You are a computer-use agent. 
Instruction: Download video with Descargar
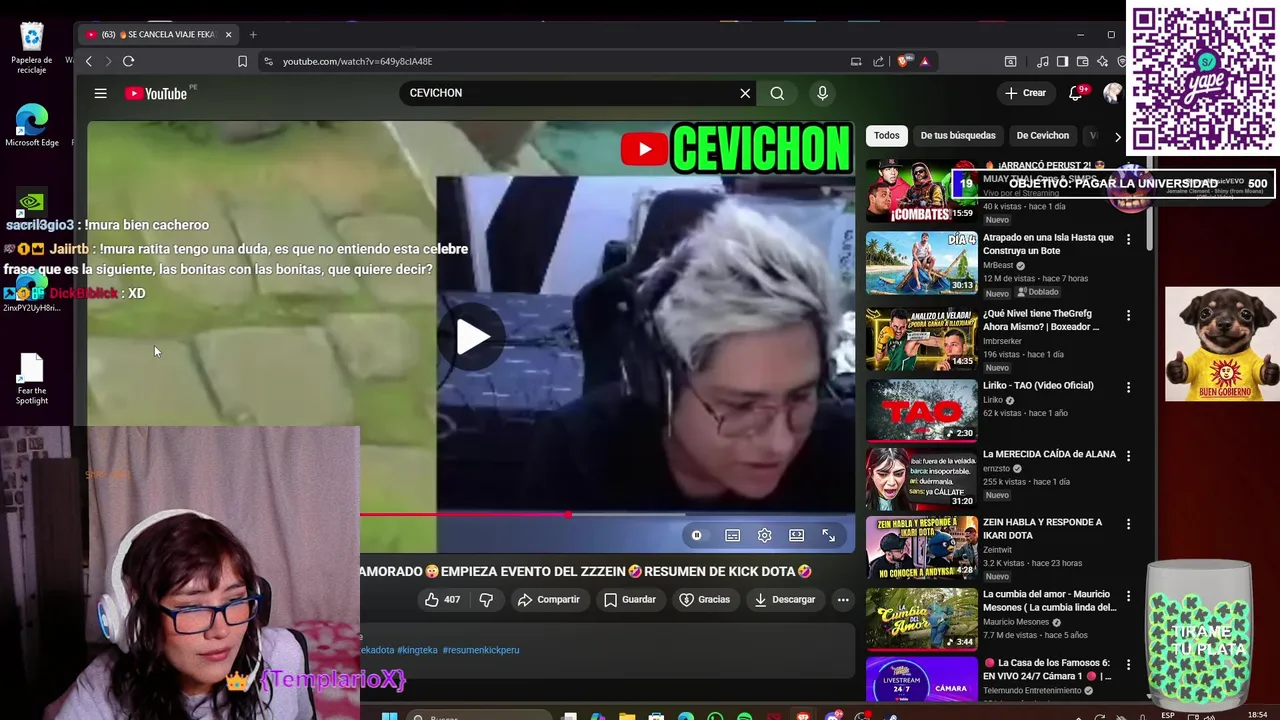pyautogui.click(x=785, y=600)
